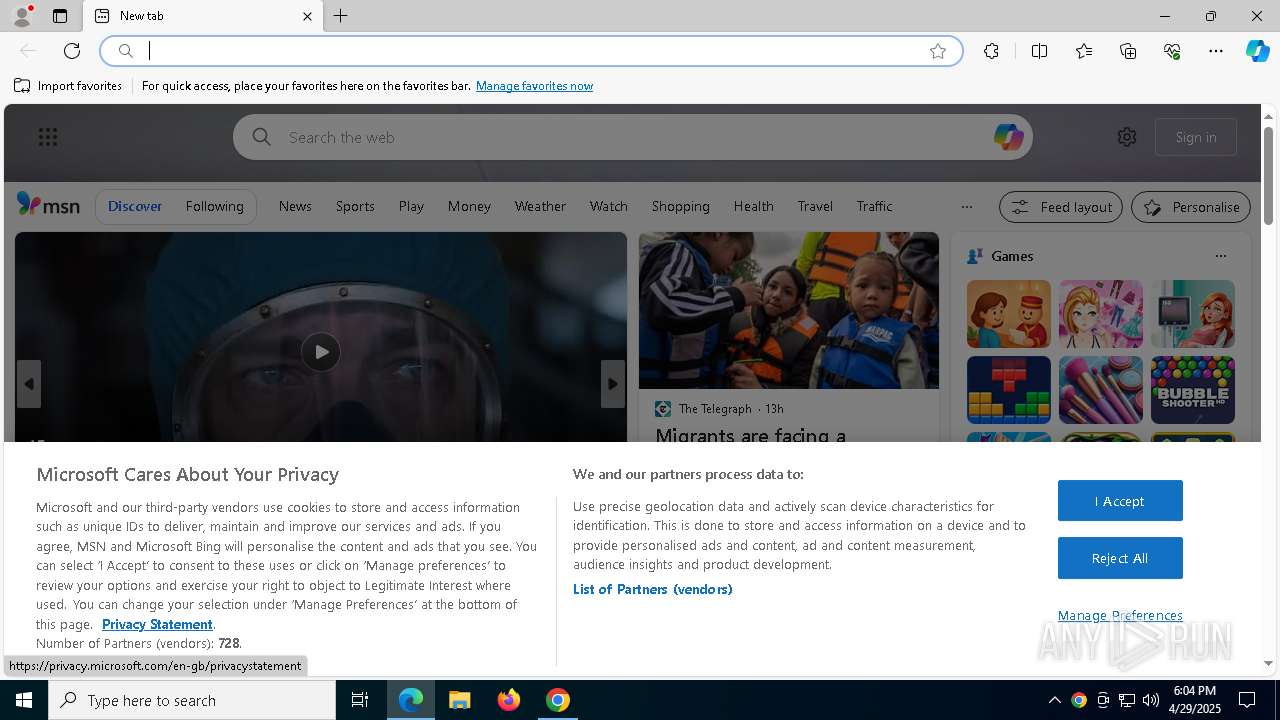The image size is (1280, 720).
Task: Toggle split screen view
Action: coord(1039,51)
